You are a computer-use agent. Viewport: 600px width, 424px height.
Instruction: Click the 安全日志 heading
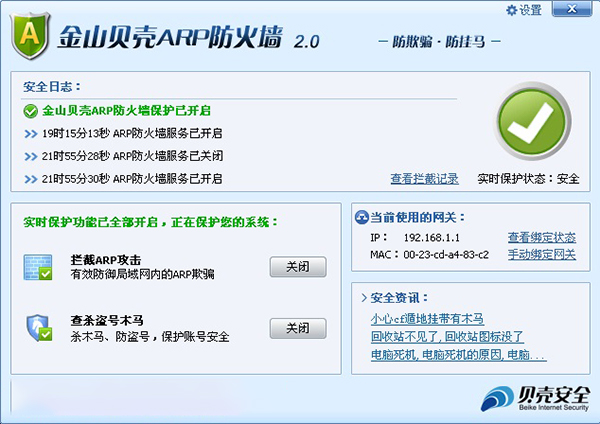[x=52, y=87]
